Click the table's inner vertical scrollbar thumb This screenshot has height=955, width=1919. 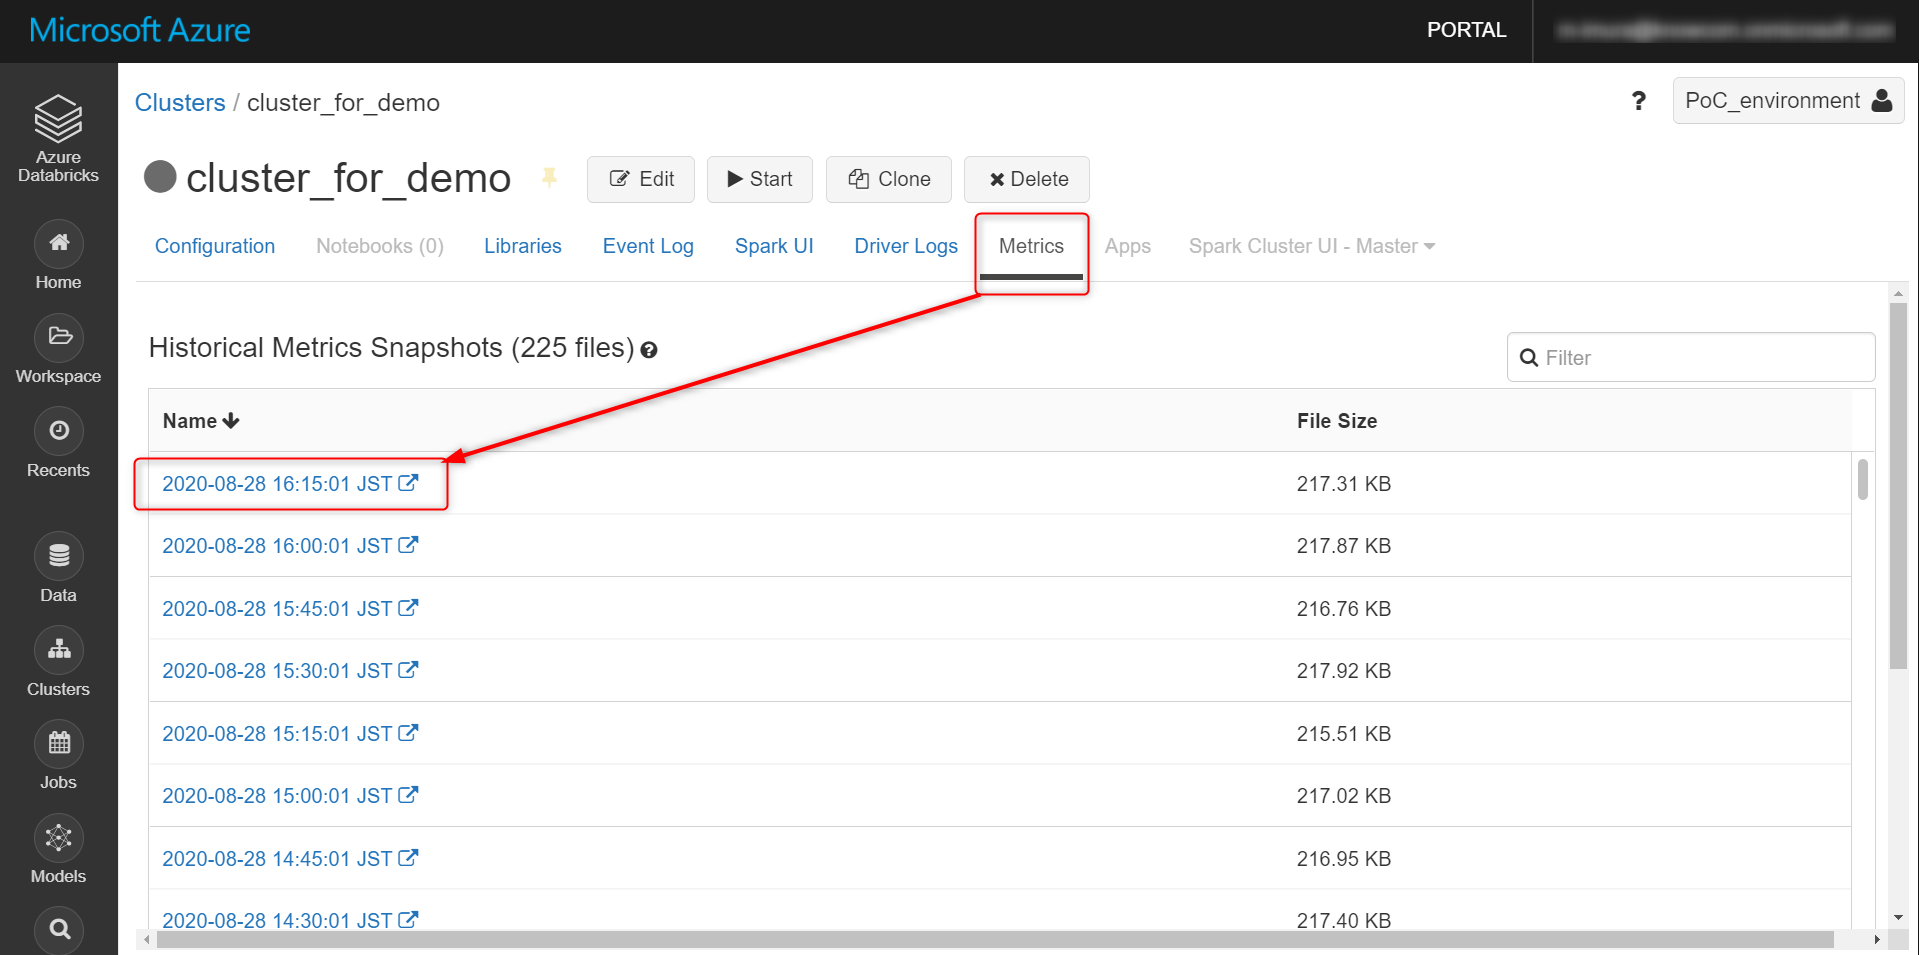click(1862, 479)
